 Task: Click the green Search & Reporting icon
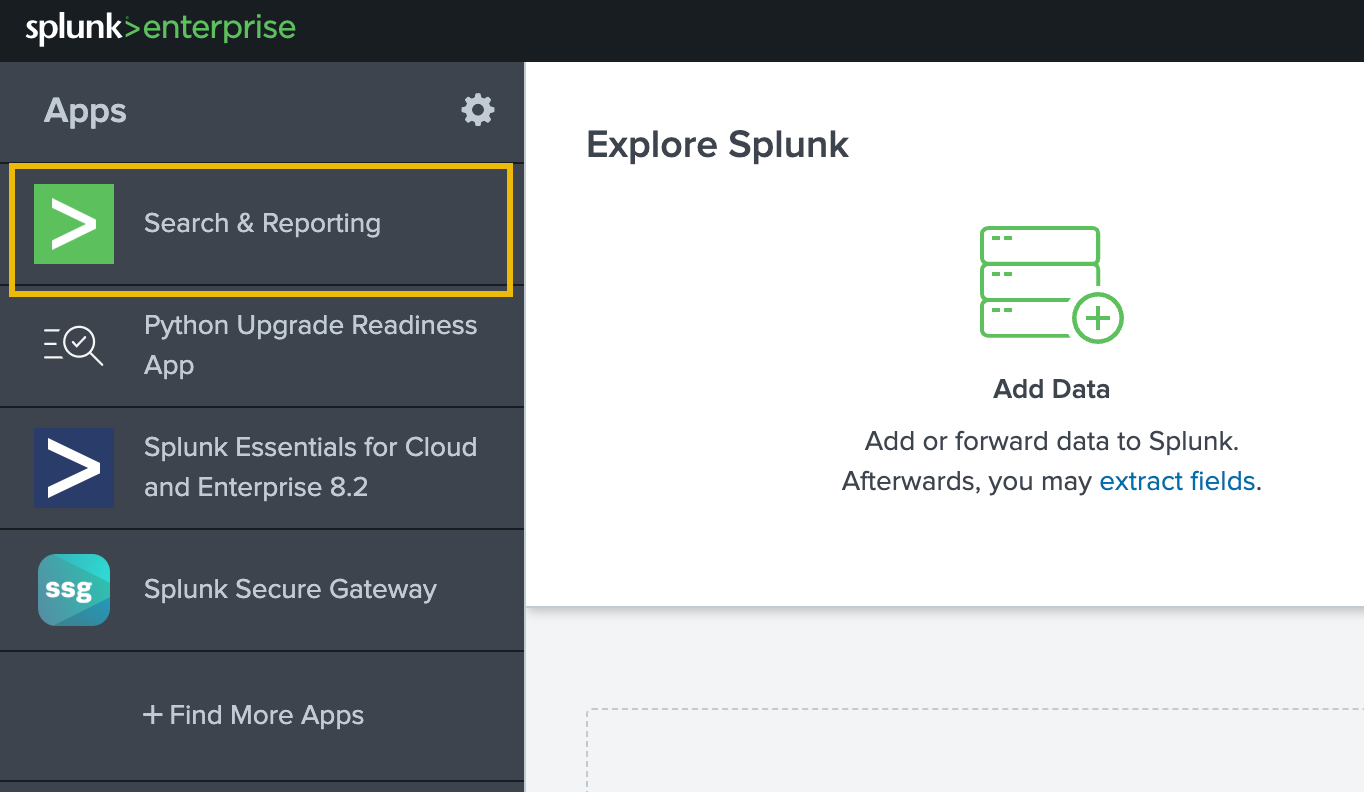coord(74,224)
